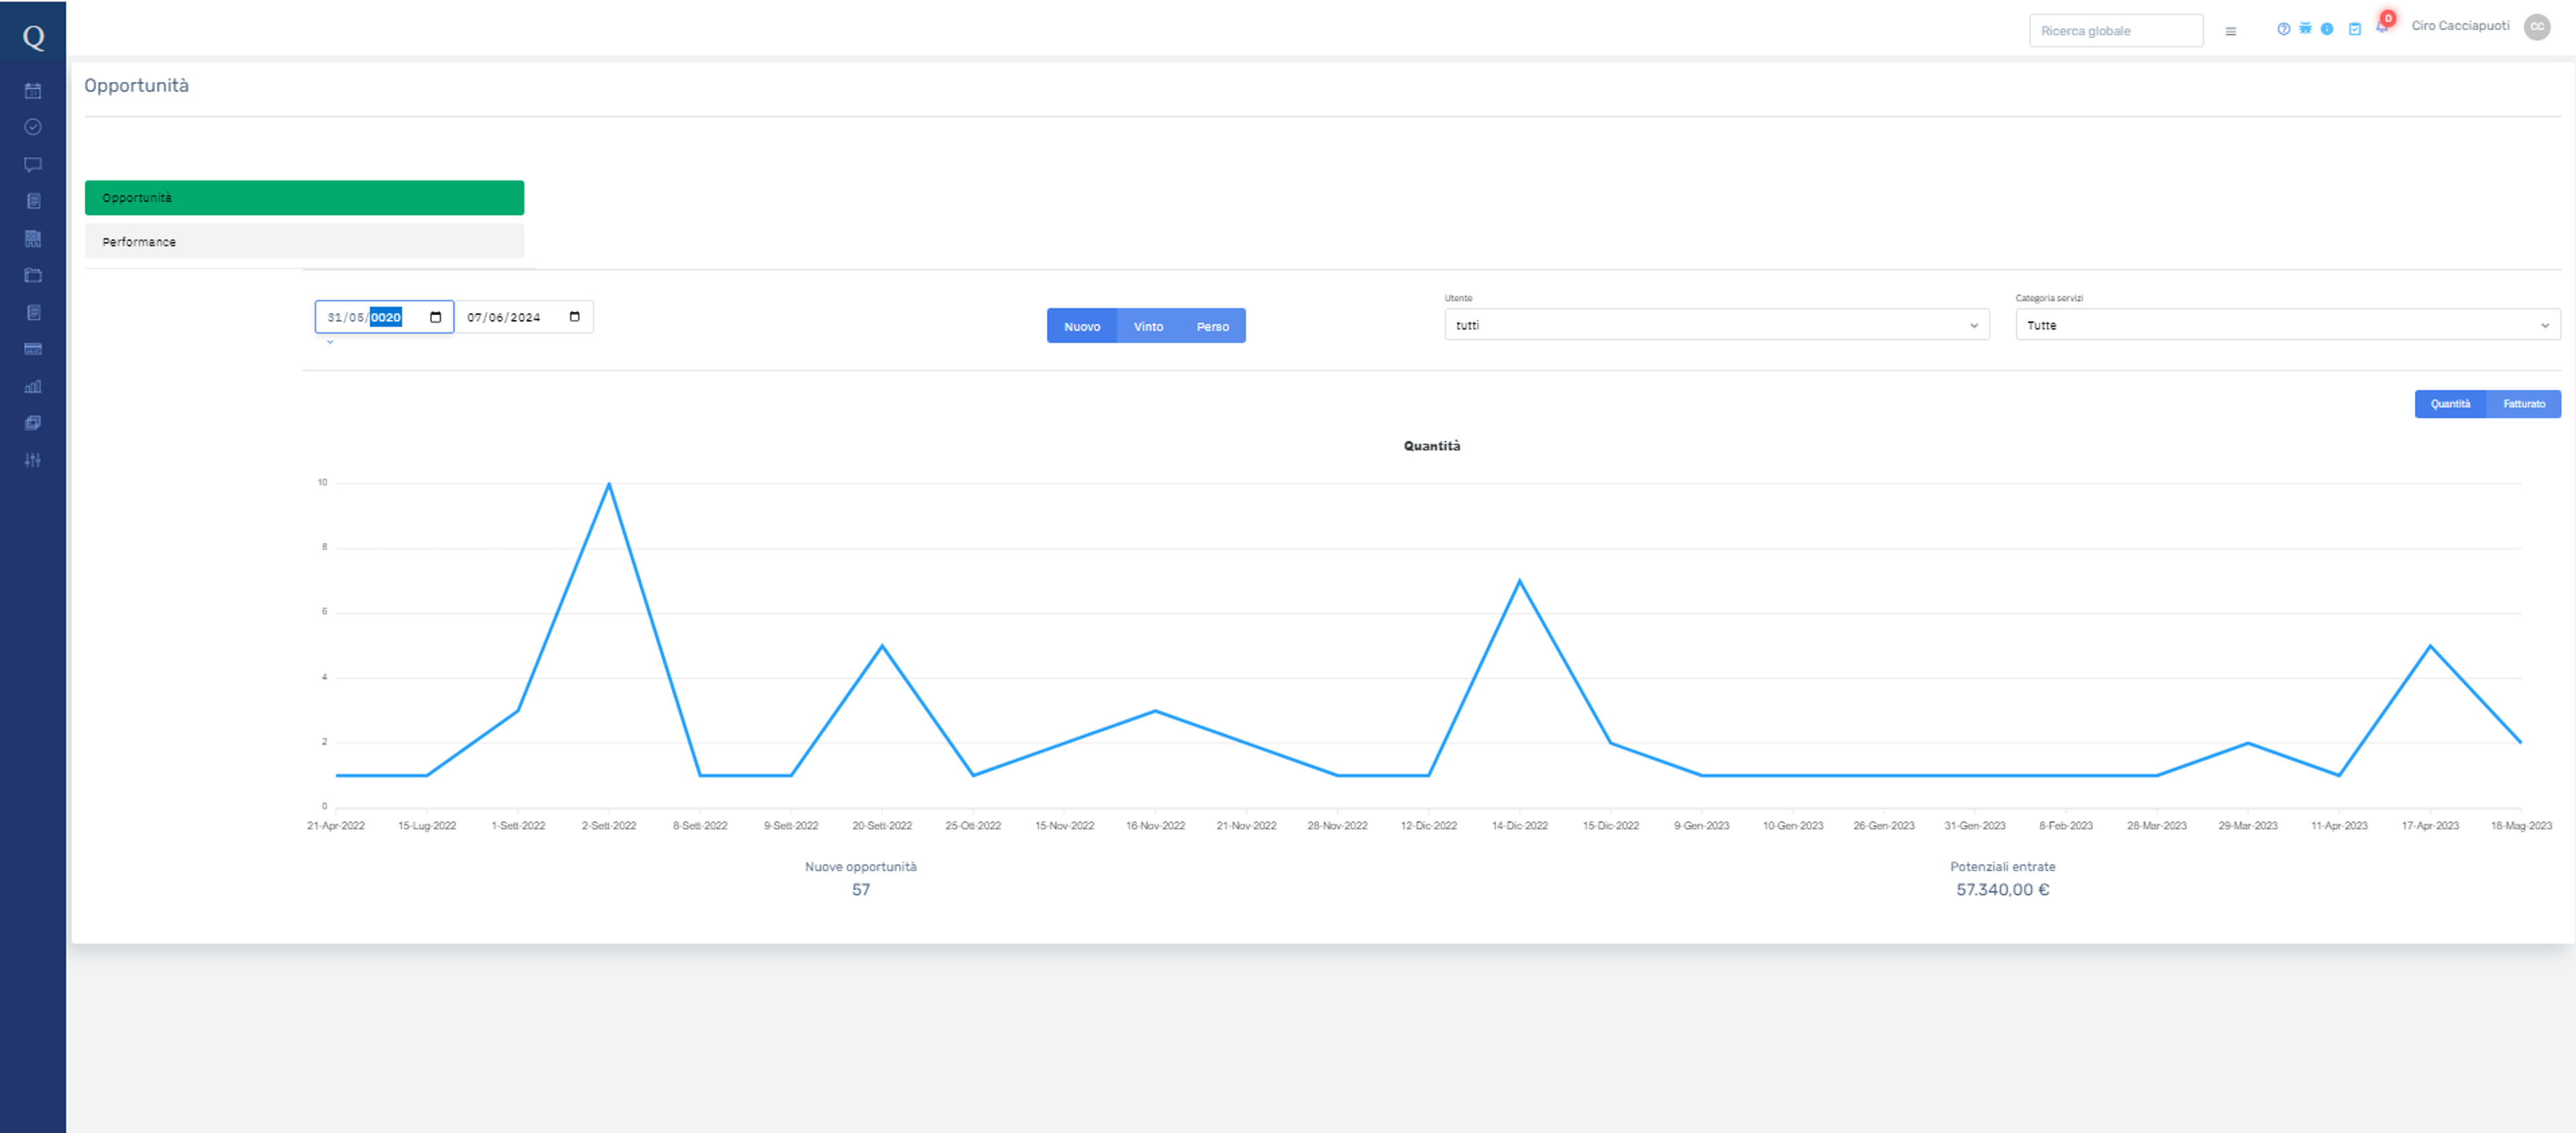The height and width of the screenshot is (1133, 2576).
Task: Open the calendar in the sidebar
Action: coord(33,91)
